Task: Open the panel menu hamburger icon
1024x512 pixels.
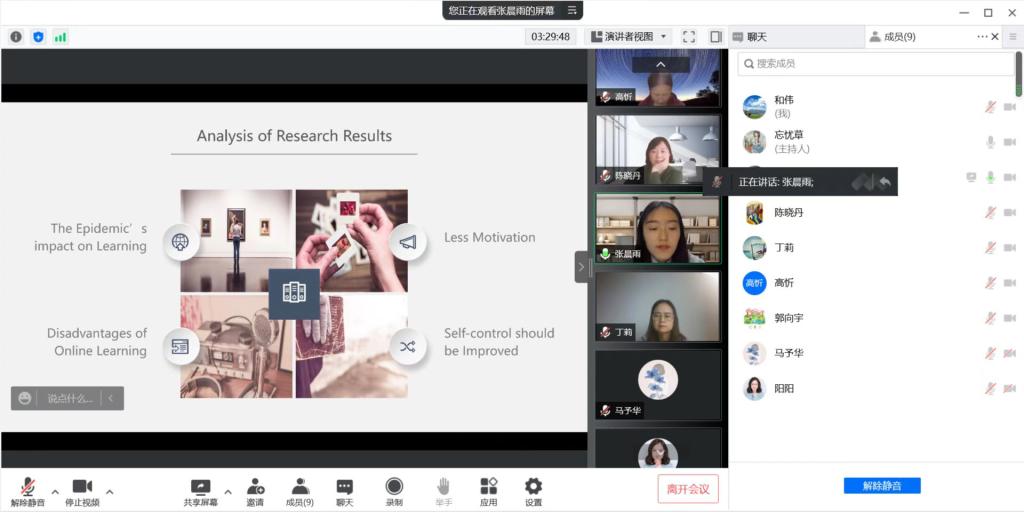Action: (x=1013, y=37)
